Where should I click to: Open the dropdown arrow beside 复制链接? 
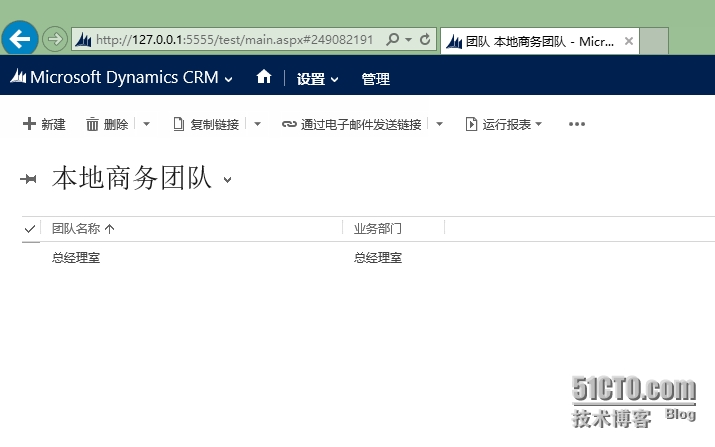(257, 124)
